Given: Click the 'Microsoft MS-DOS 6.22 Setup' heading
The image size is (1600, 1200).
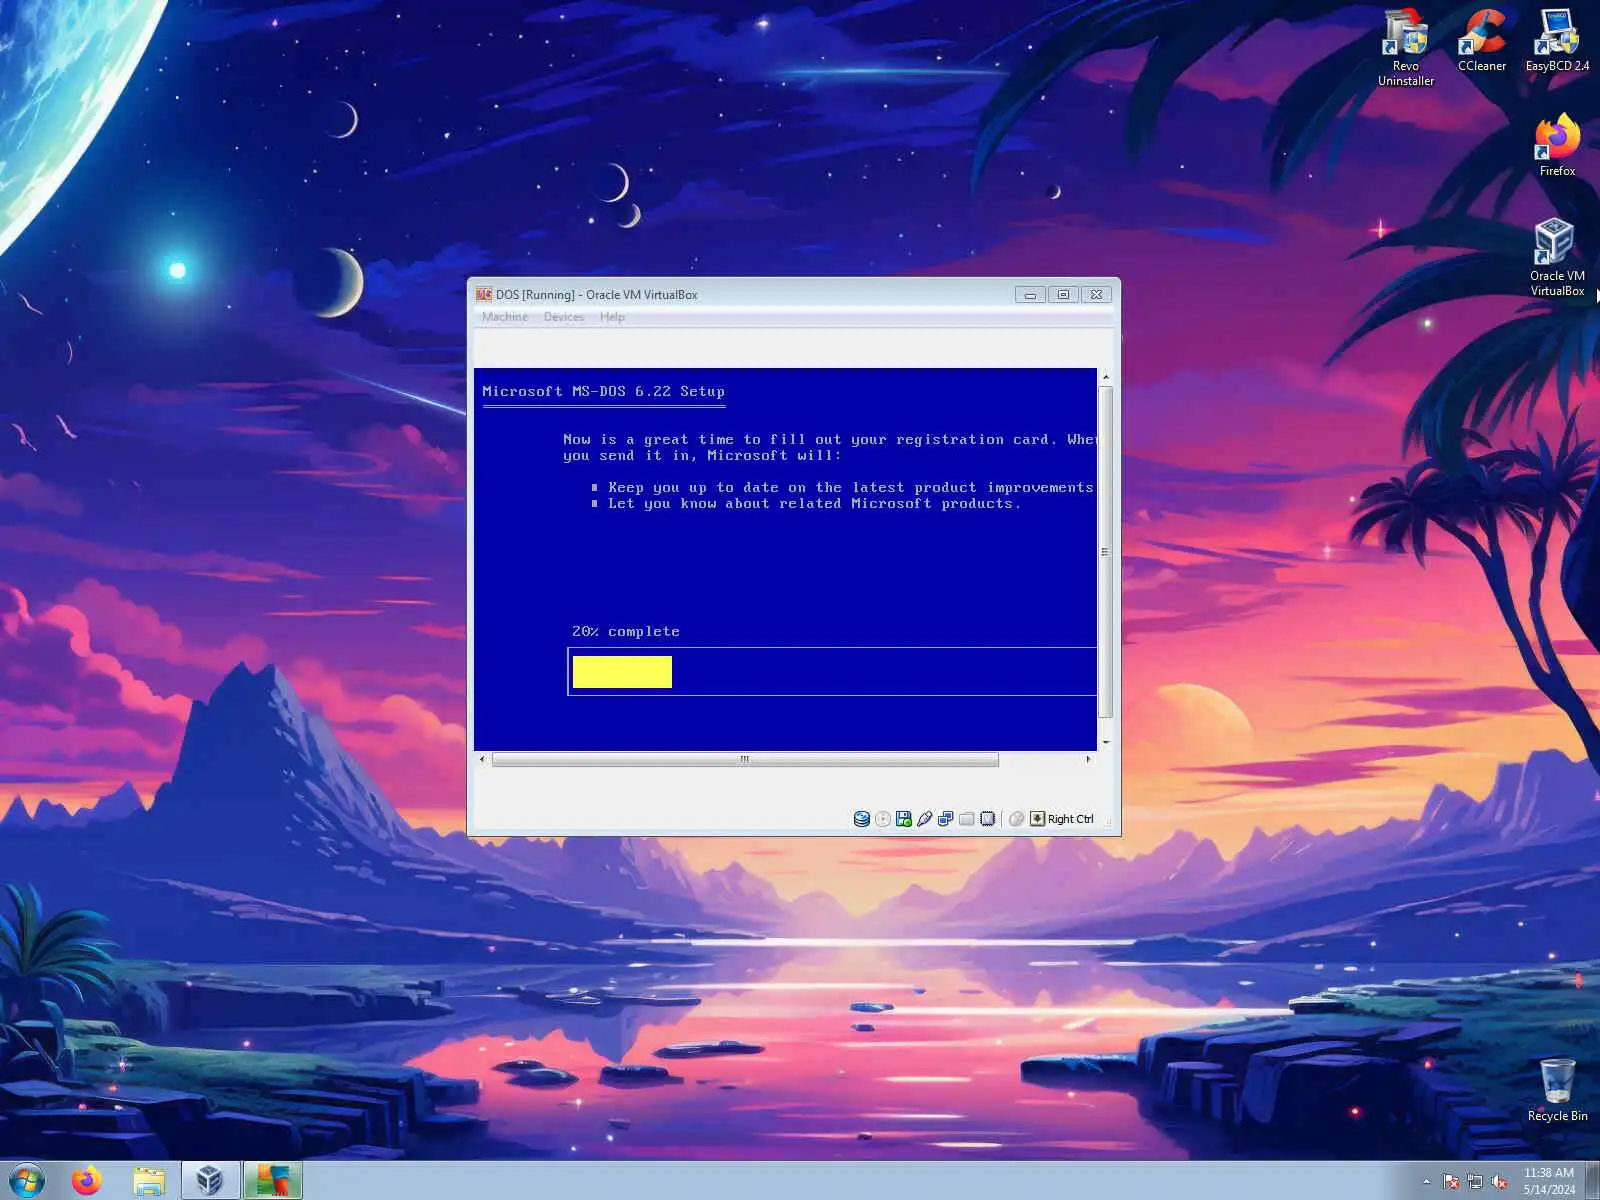Looking at the screenshot, I should tap(604, 391).
